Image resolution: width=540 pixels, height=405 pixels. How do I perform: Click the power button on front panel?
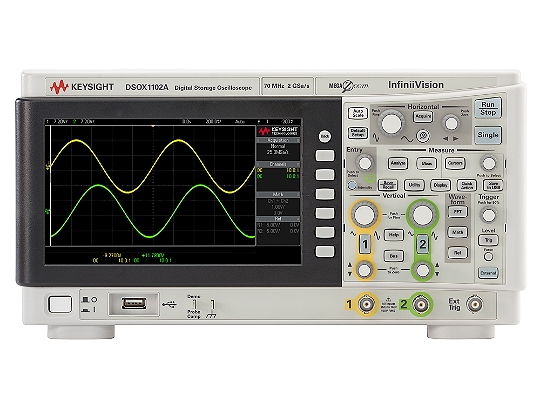[x=60, y=304]
